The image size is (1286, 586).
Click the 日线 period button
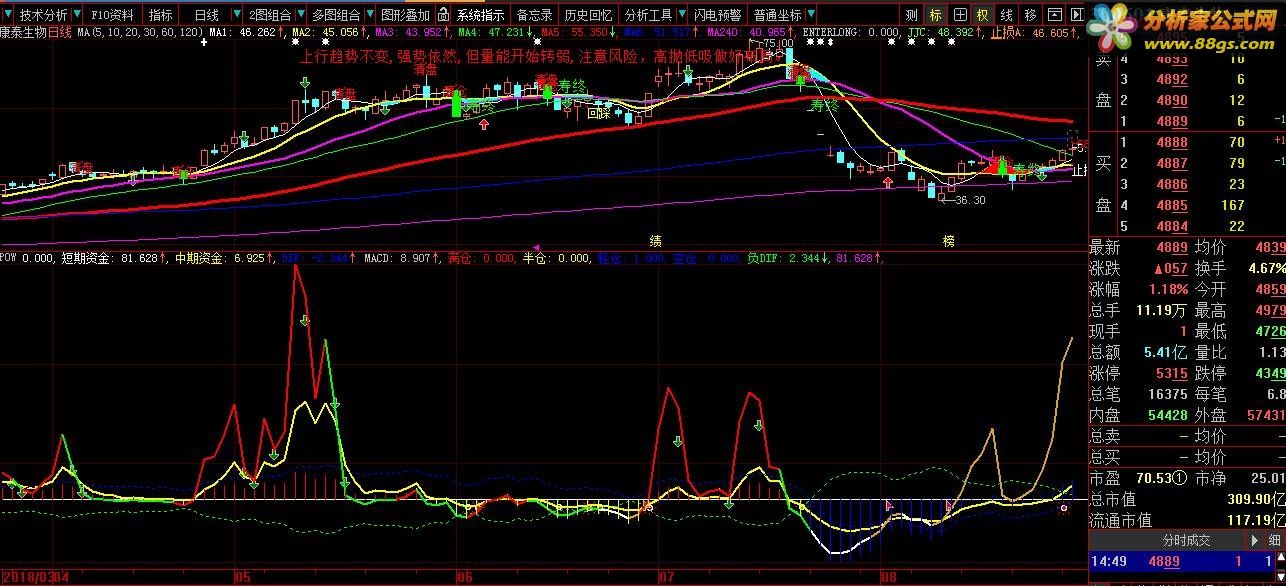click(x=206, y=15)
